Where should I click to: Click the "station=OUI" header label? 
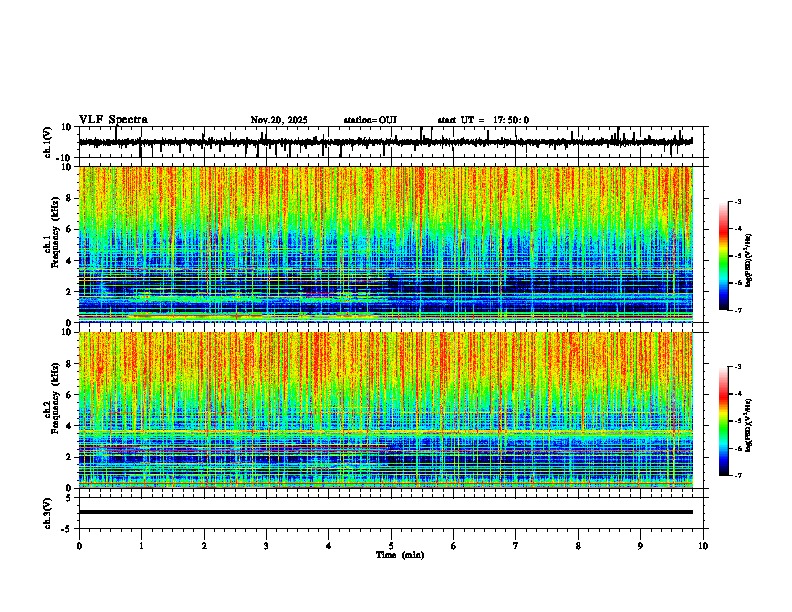(370, 120)
